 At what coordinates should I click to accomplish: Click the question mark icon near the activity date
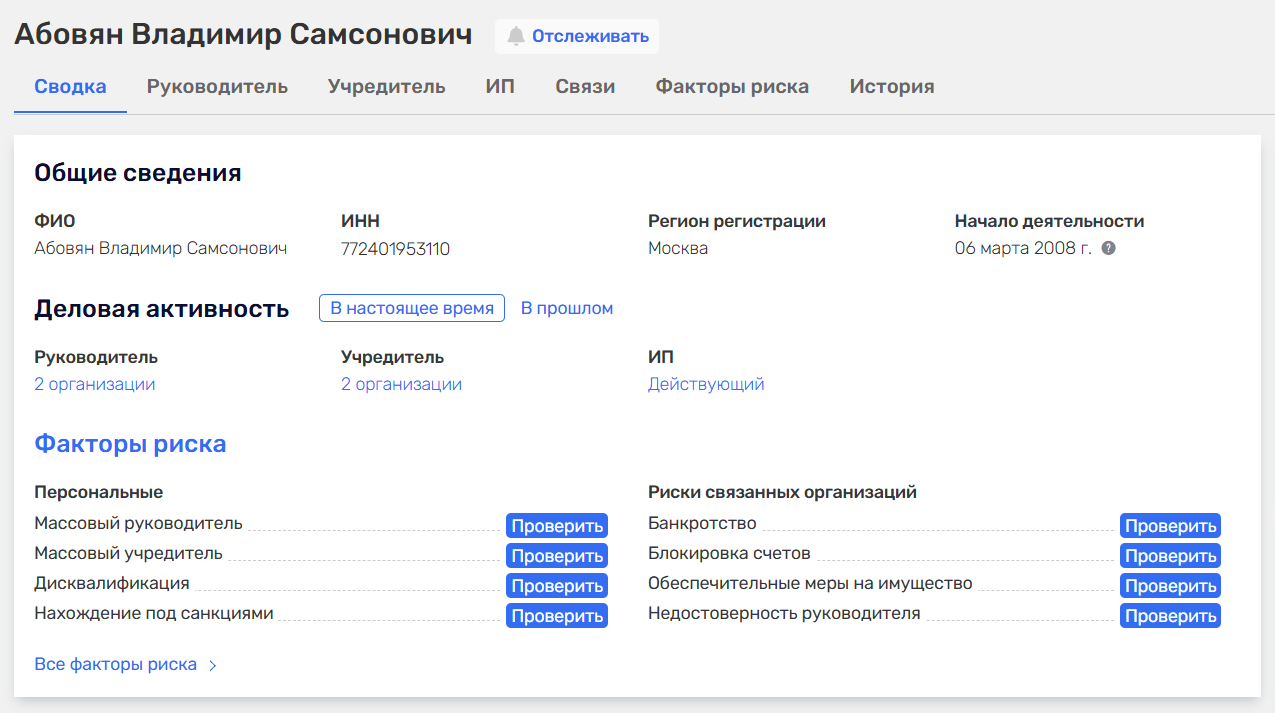(1108, 250)
